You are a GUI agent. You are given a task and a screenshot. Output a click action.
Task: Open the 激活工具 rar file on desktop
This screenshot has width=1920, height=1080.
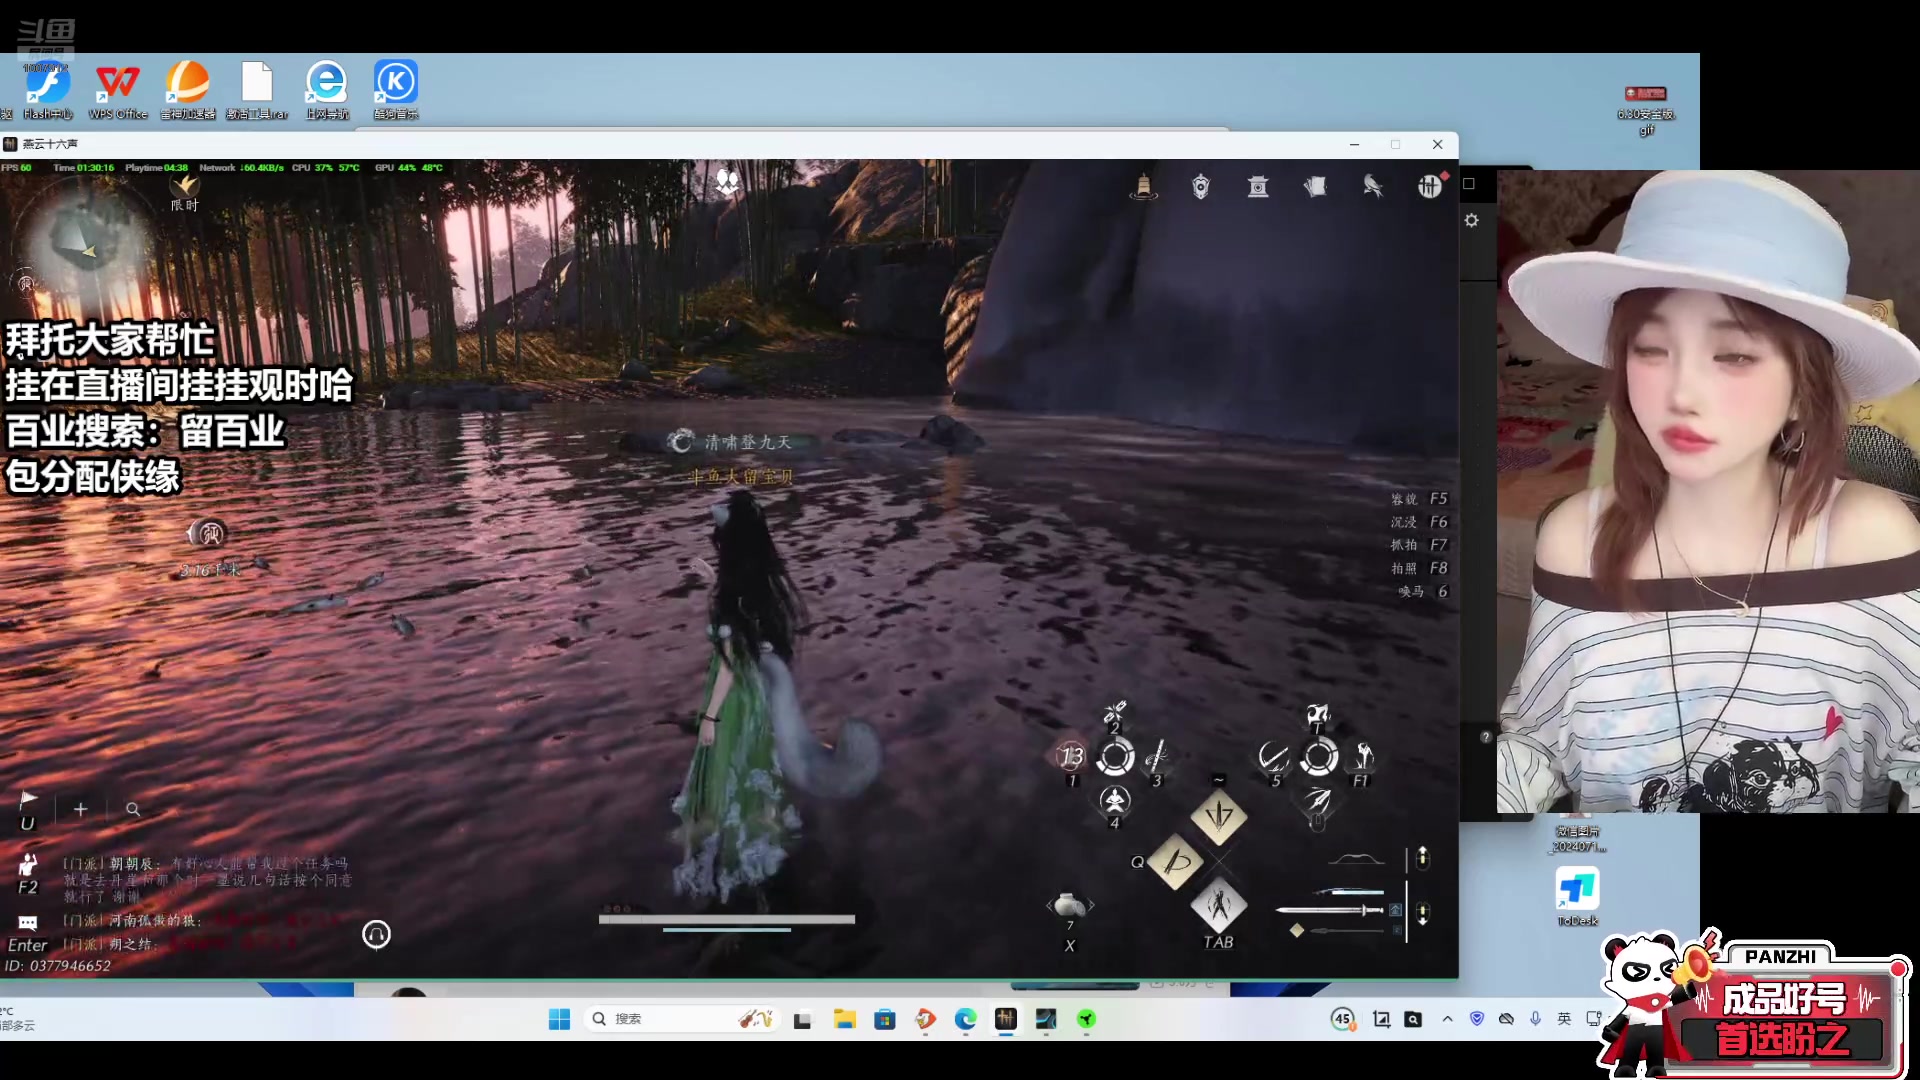(257, 90)
